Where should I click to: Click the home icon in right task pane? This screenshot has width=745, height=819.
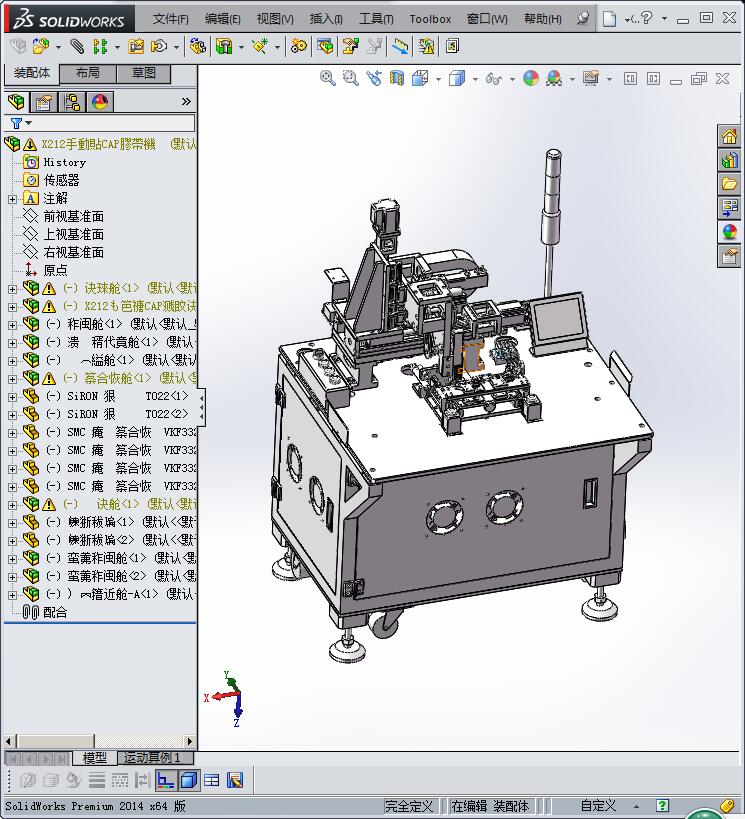pos(730,137)
